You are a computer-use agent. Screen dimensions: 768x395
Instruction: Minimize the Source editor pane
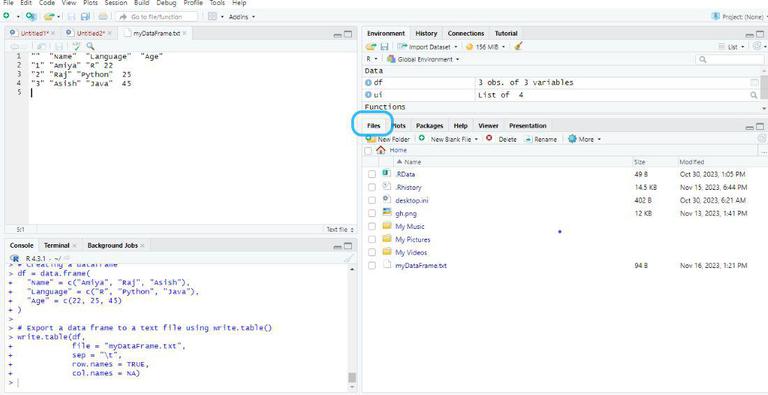click(337, 35)
